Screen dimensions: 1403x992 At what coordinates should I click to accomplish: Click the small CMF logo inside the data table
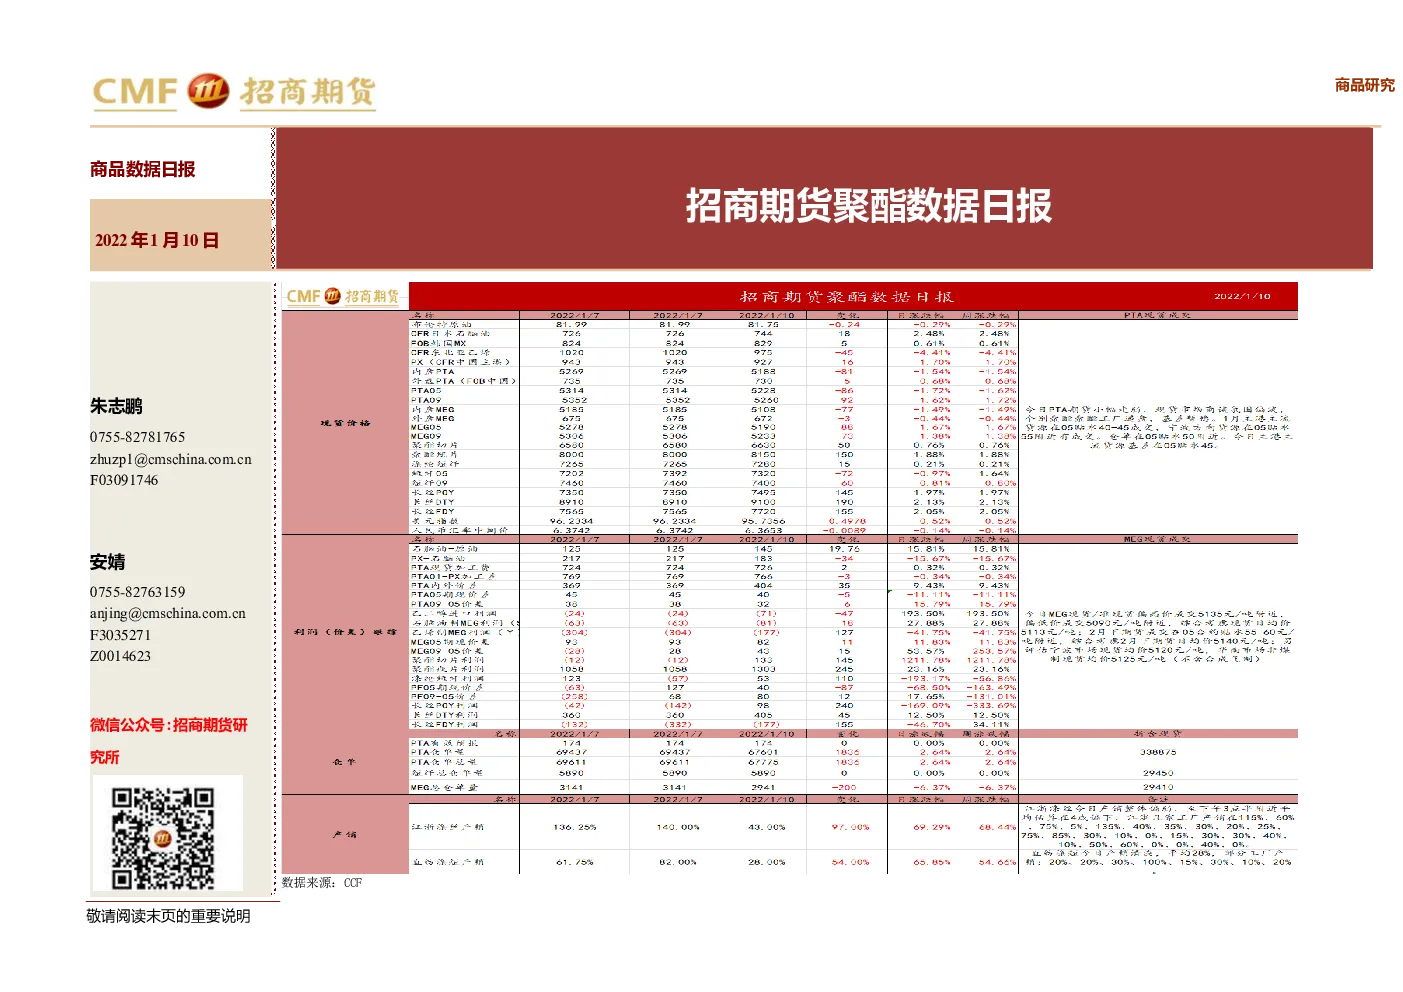(342, 296)
